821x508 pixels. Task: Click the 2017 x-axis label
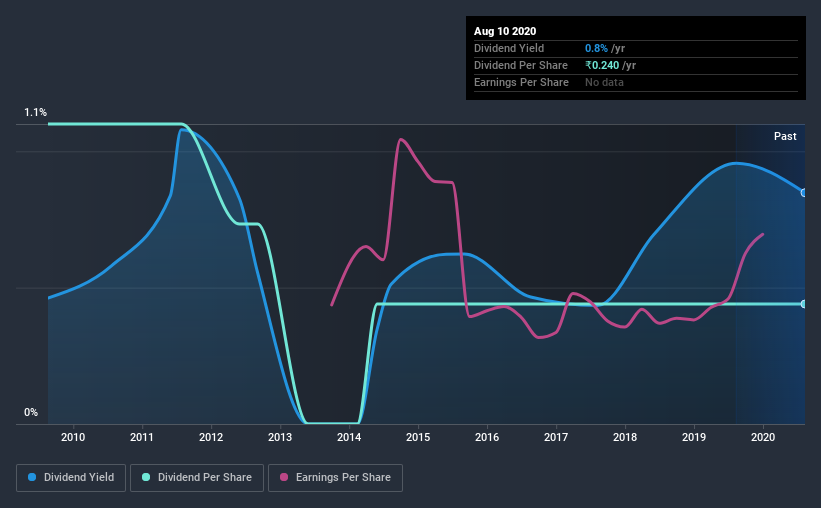pyautogui.click(x=556, y=437)
